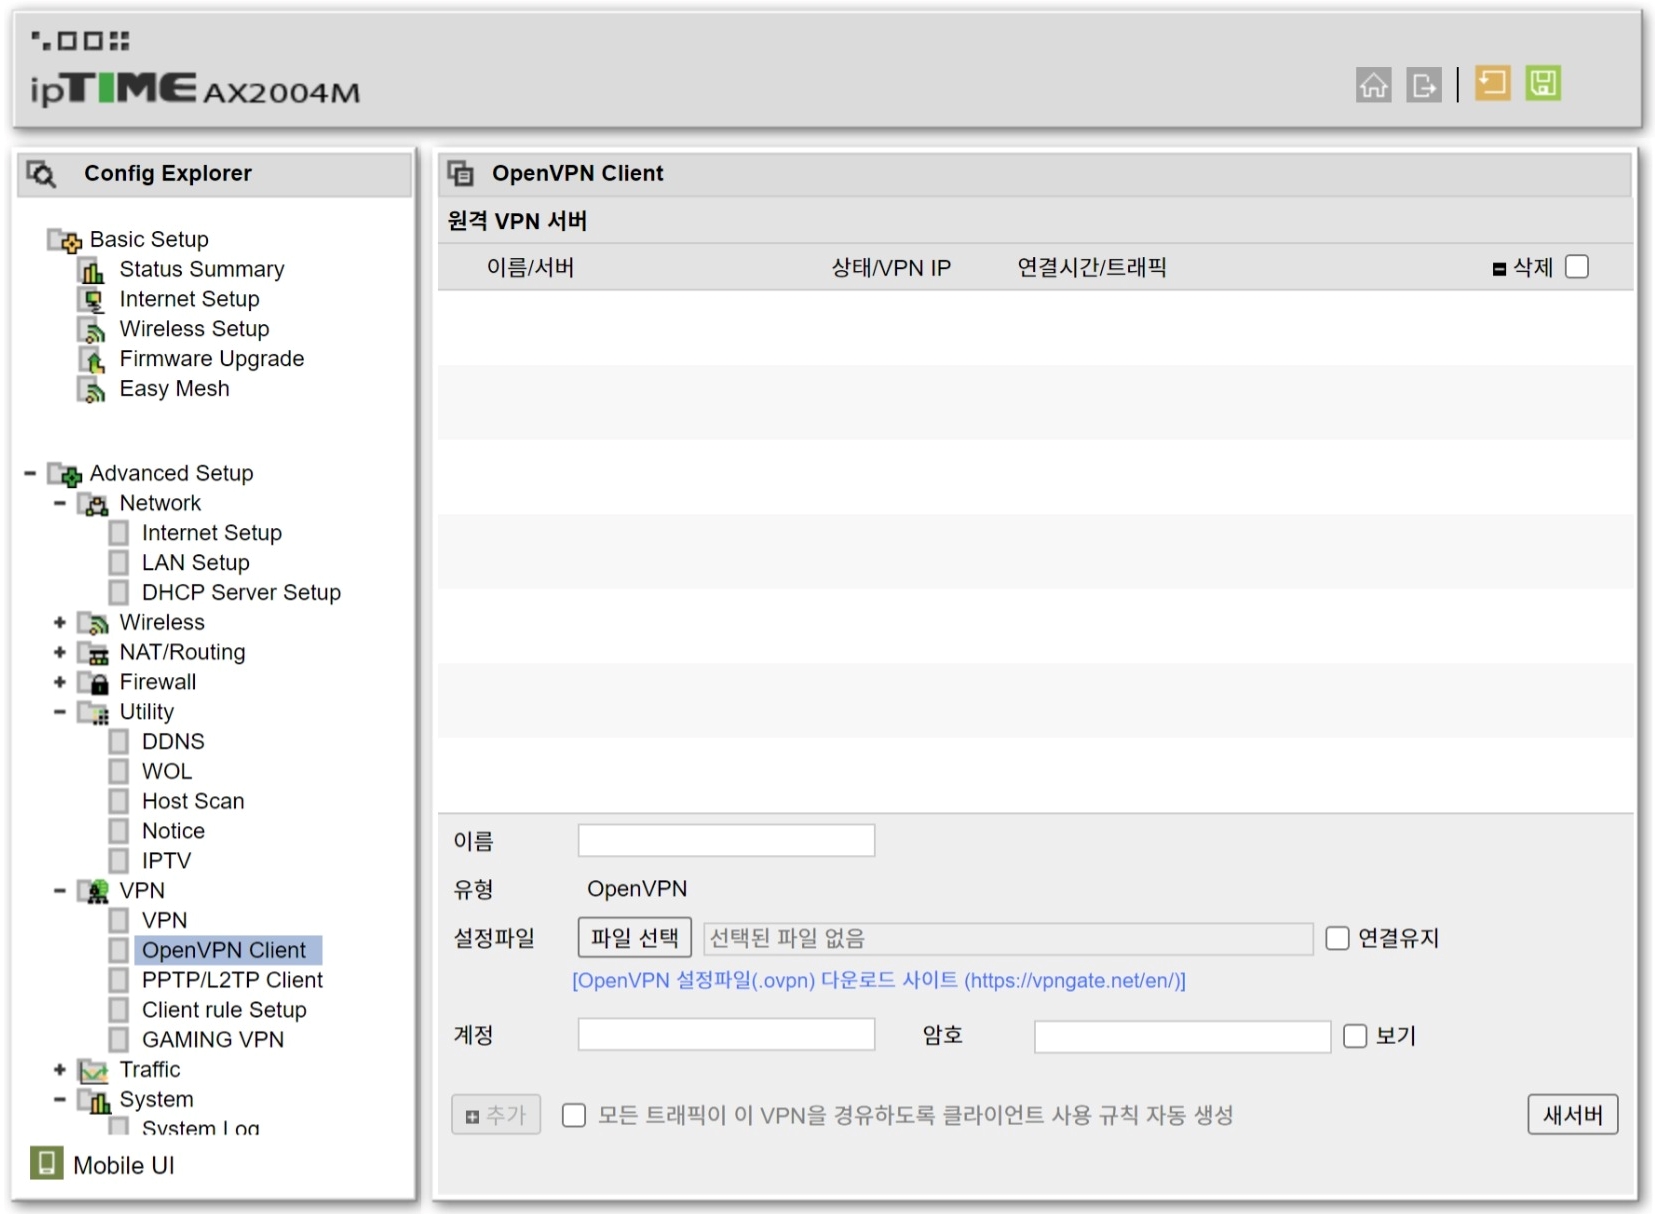Image resolution: width=1655 pixels, height=1214 pixels.
Task: Open the Mobile UI link
Action: click(x=124, y=1166)
